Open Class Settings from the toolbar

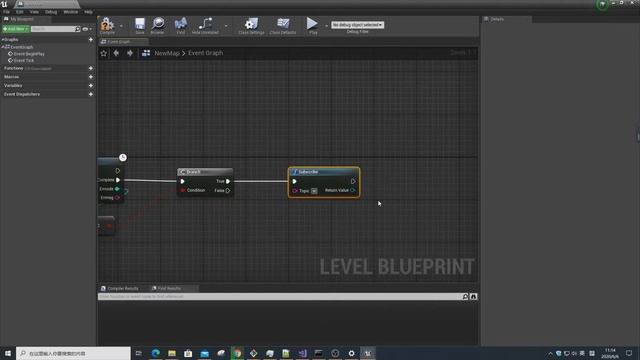[x=251, y=24]
